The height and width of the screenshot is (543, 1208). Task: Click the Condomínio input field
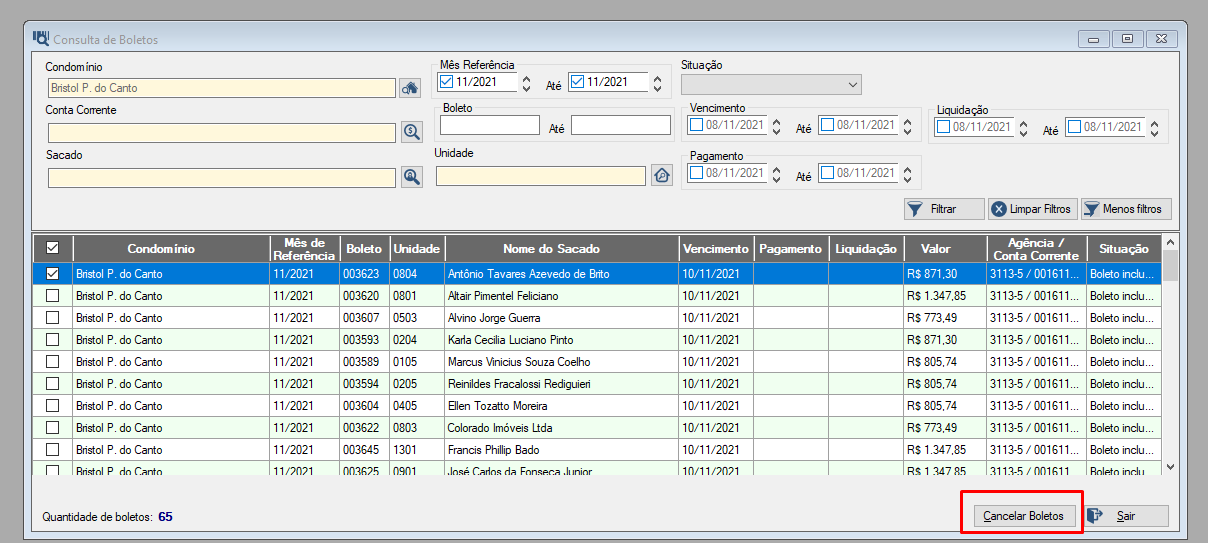[221, 88]
